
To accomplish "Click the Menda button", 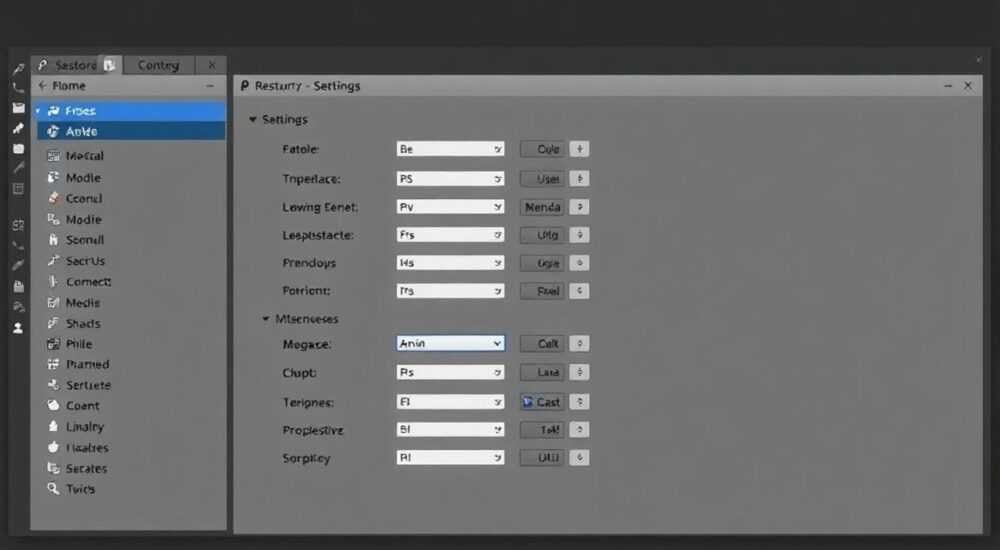I will [x=542, y=207].
